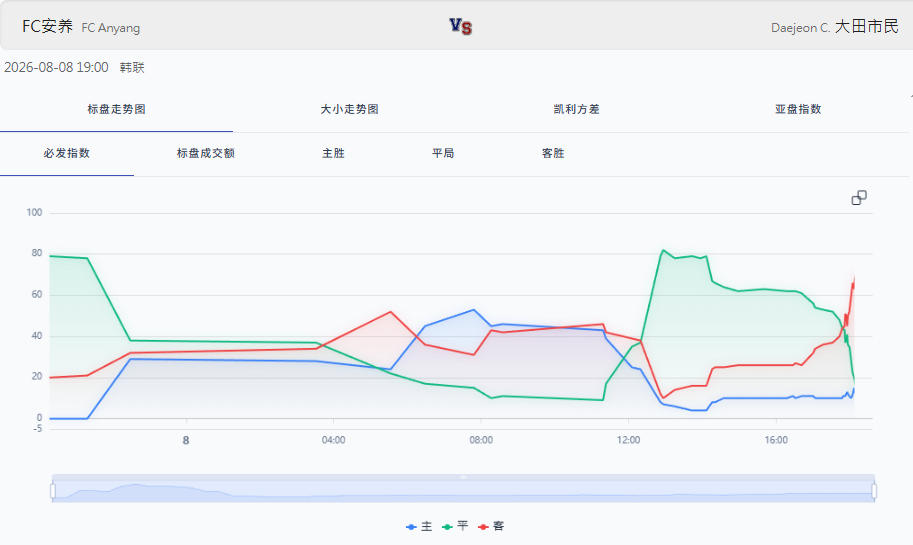The width and height of the screenshot is (913, 545).
Task: Click the VS match icon
Action: [x=461, y=26]
